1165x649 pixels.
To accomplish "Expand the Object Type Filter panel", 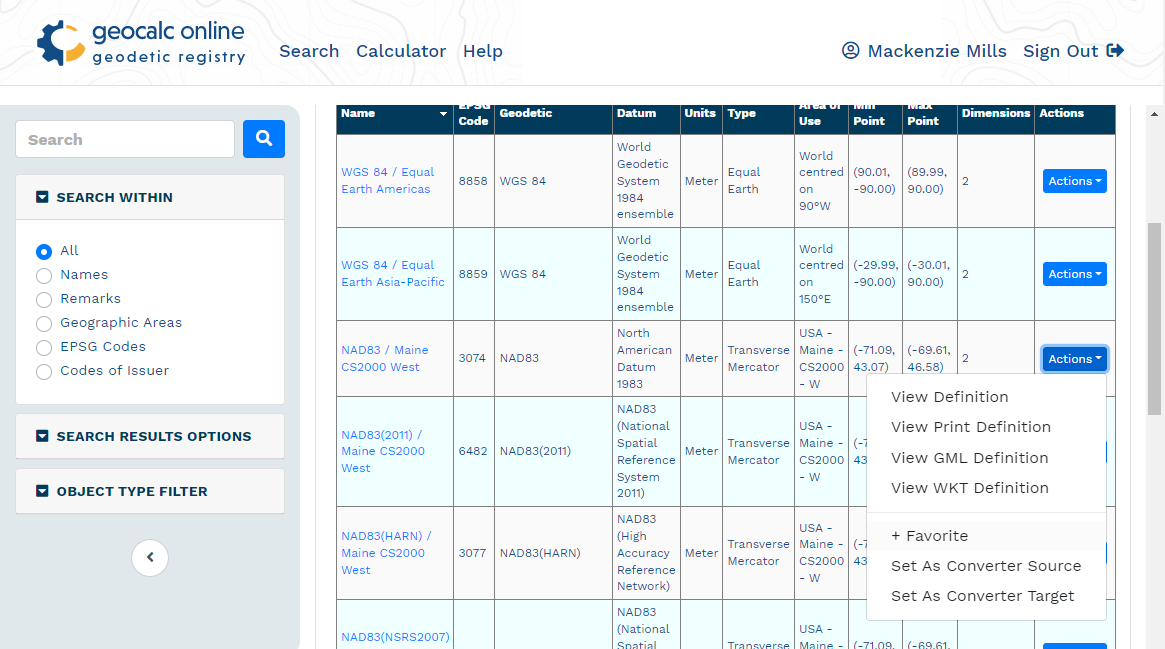I will pos(150,492).
